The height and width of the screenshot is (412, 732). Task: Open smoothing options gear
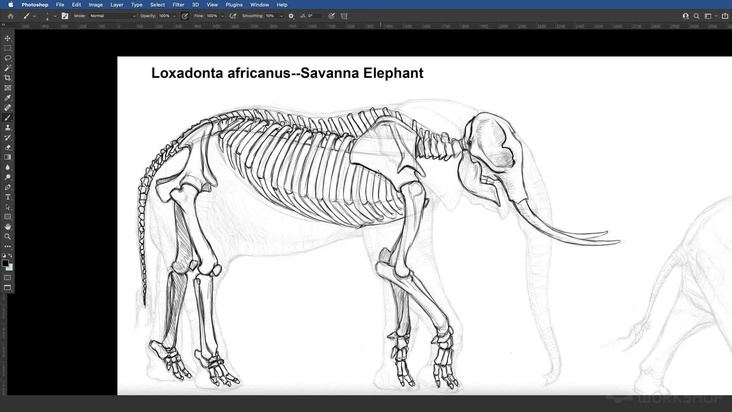(291, 16)
